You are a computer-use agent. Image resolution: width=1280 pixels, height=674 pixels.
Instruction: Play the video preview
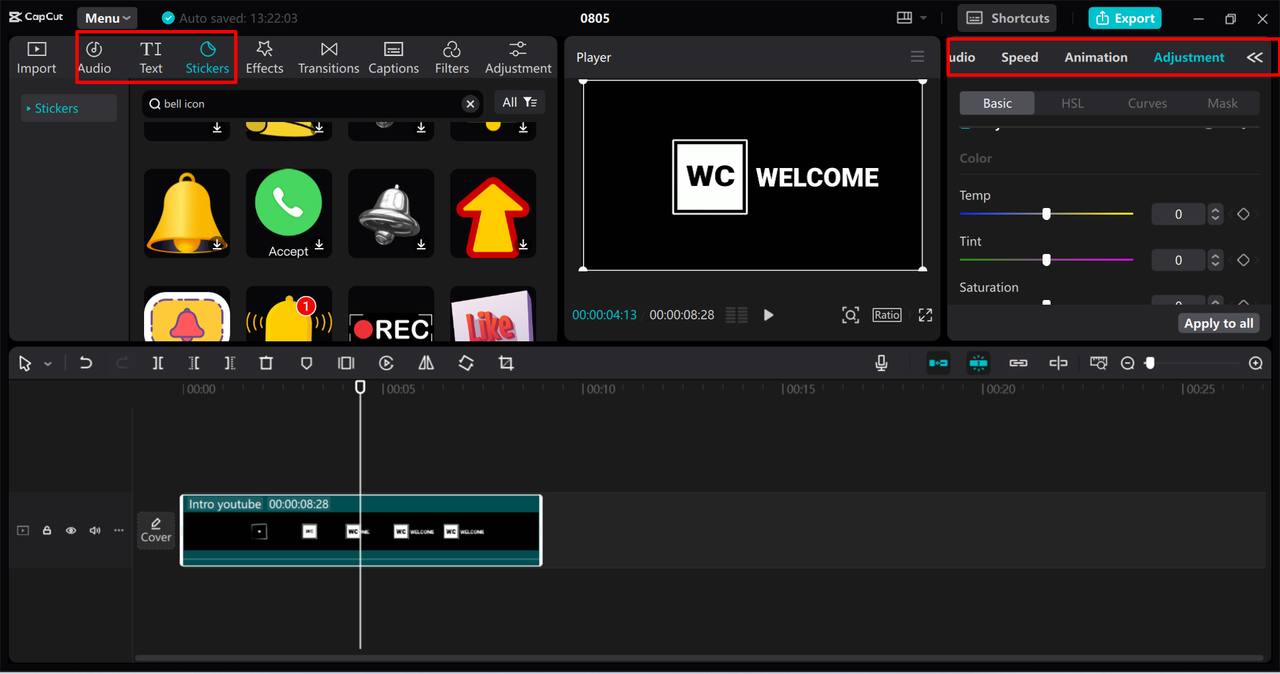click(768, 315)
